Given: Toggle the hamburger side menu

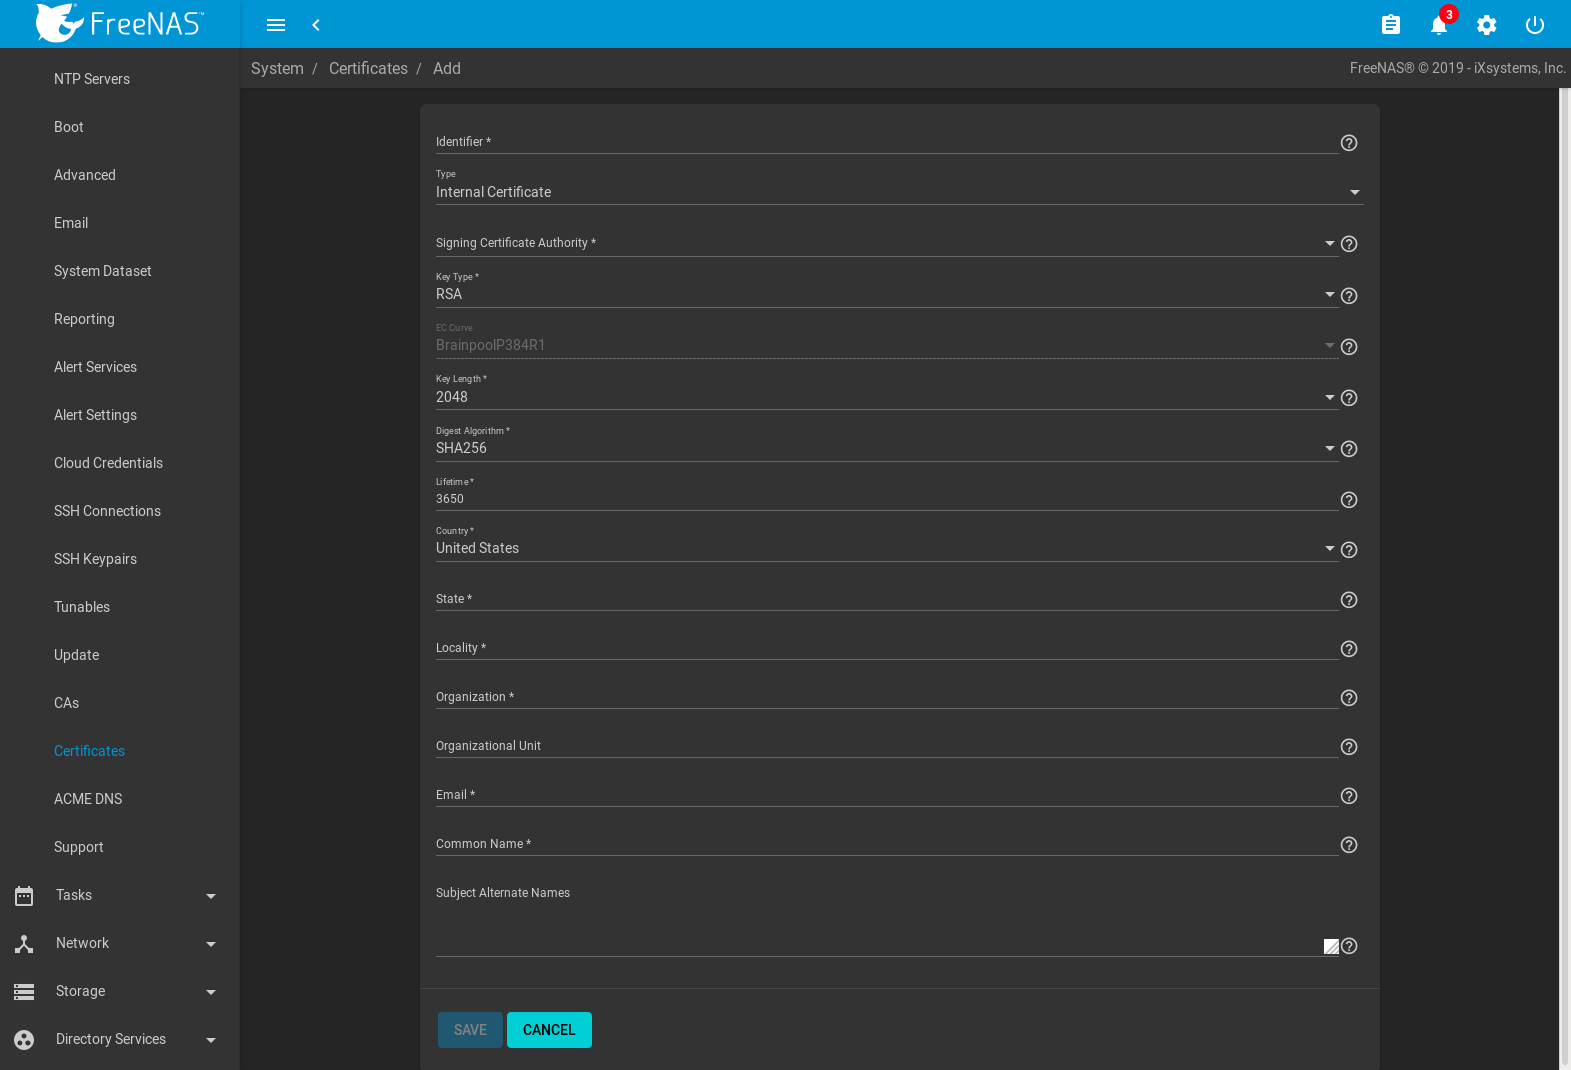Looking at the screenshot, I should (x=276, y=25).
